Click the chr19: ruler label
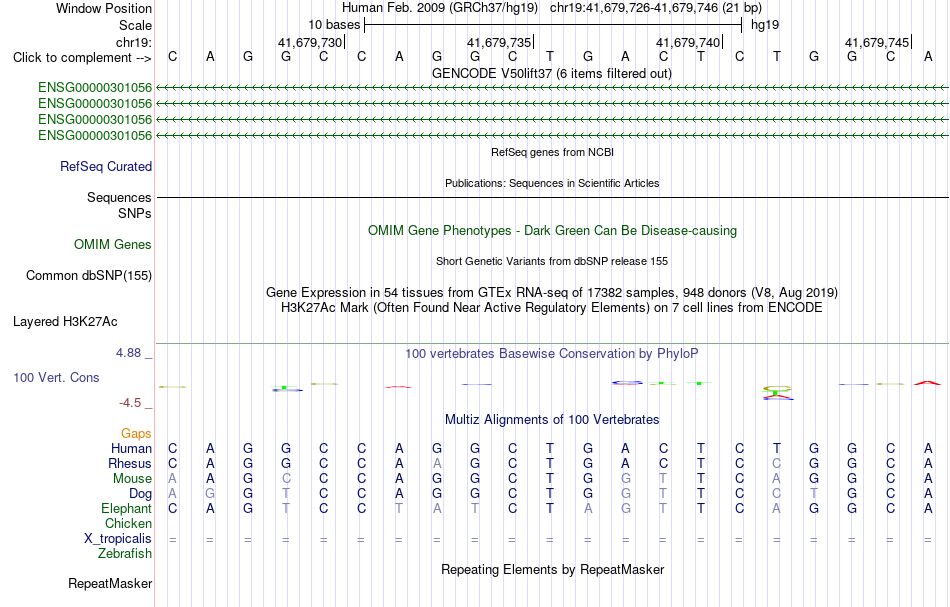This screenshot has height=607, width=950. pos(134,42)
